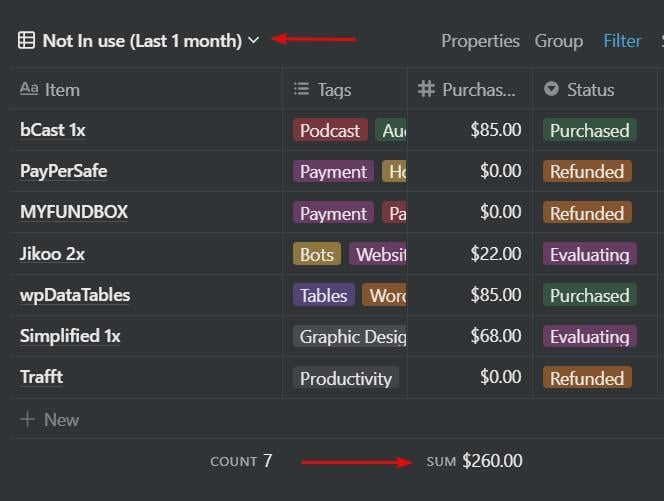
Task: Click the list icon in the Tags header
Action: (301, 90)
